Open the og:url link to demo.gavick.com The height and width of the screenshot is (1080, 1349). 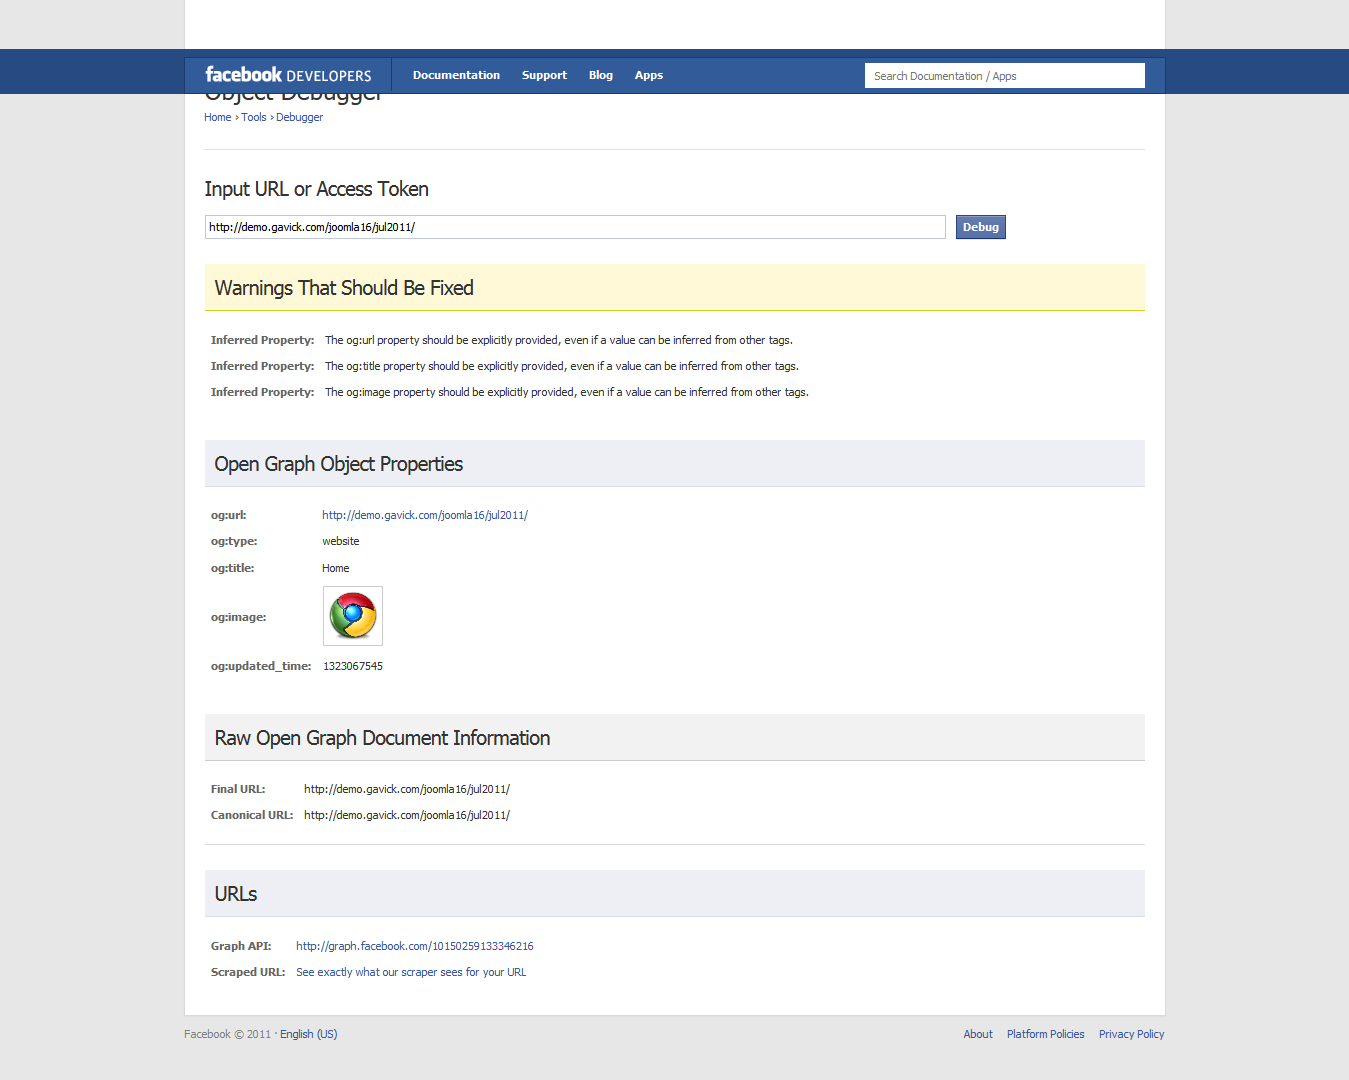[425, 515]
